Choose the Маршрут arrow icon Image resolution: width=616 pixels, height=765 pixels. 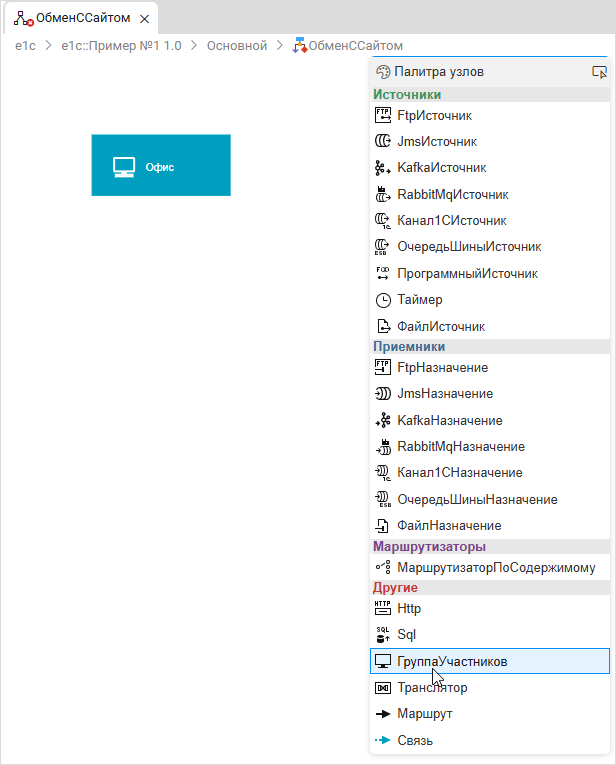click(x=381, y=714)
